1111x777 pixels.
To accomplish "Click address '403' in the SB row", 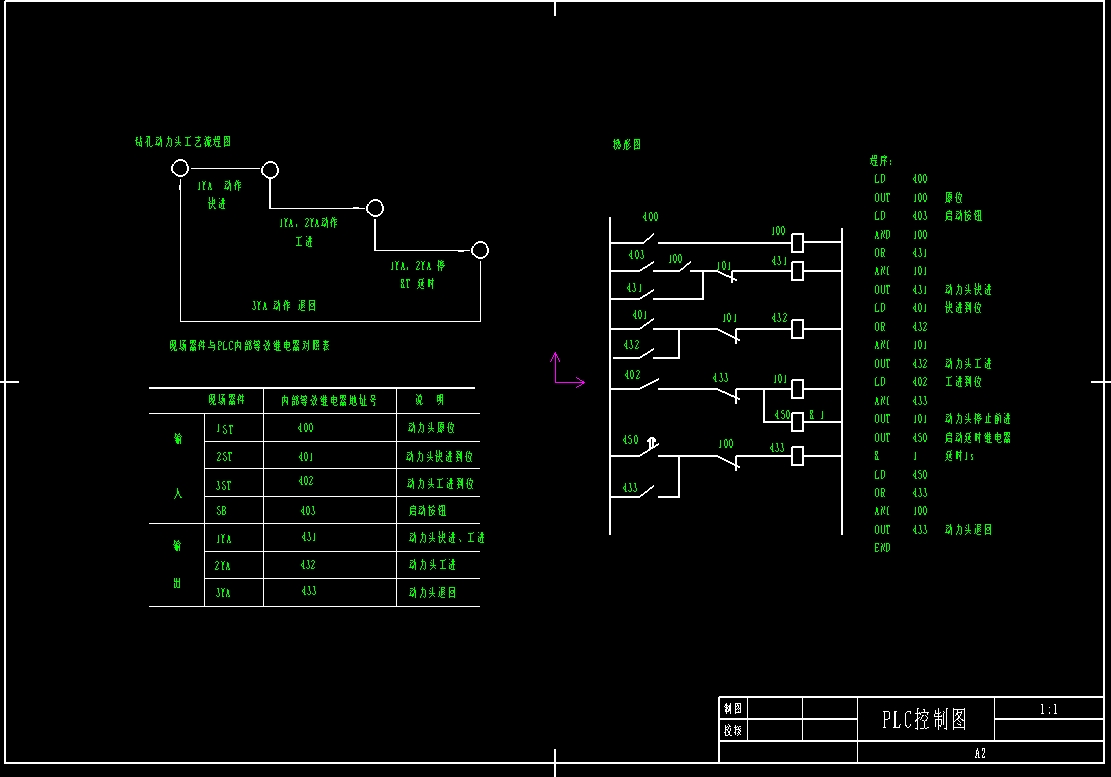I will pyautogui.click(x=308, y=511).
